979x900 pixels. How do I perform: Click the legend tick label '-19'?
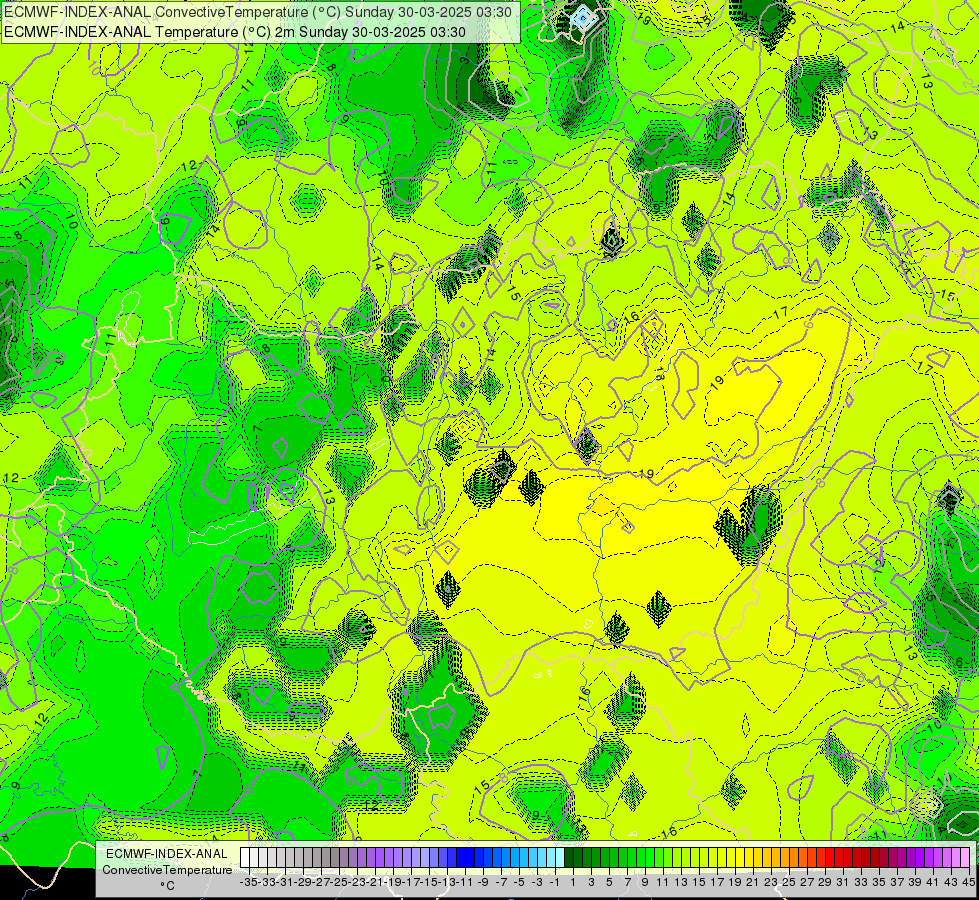click(393, 882)
